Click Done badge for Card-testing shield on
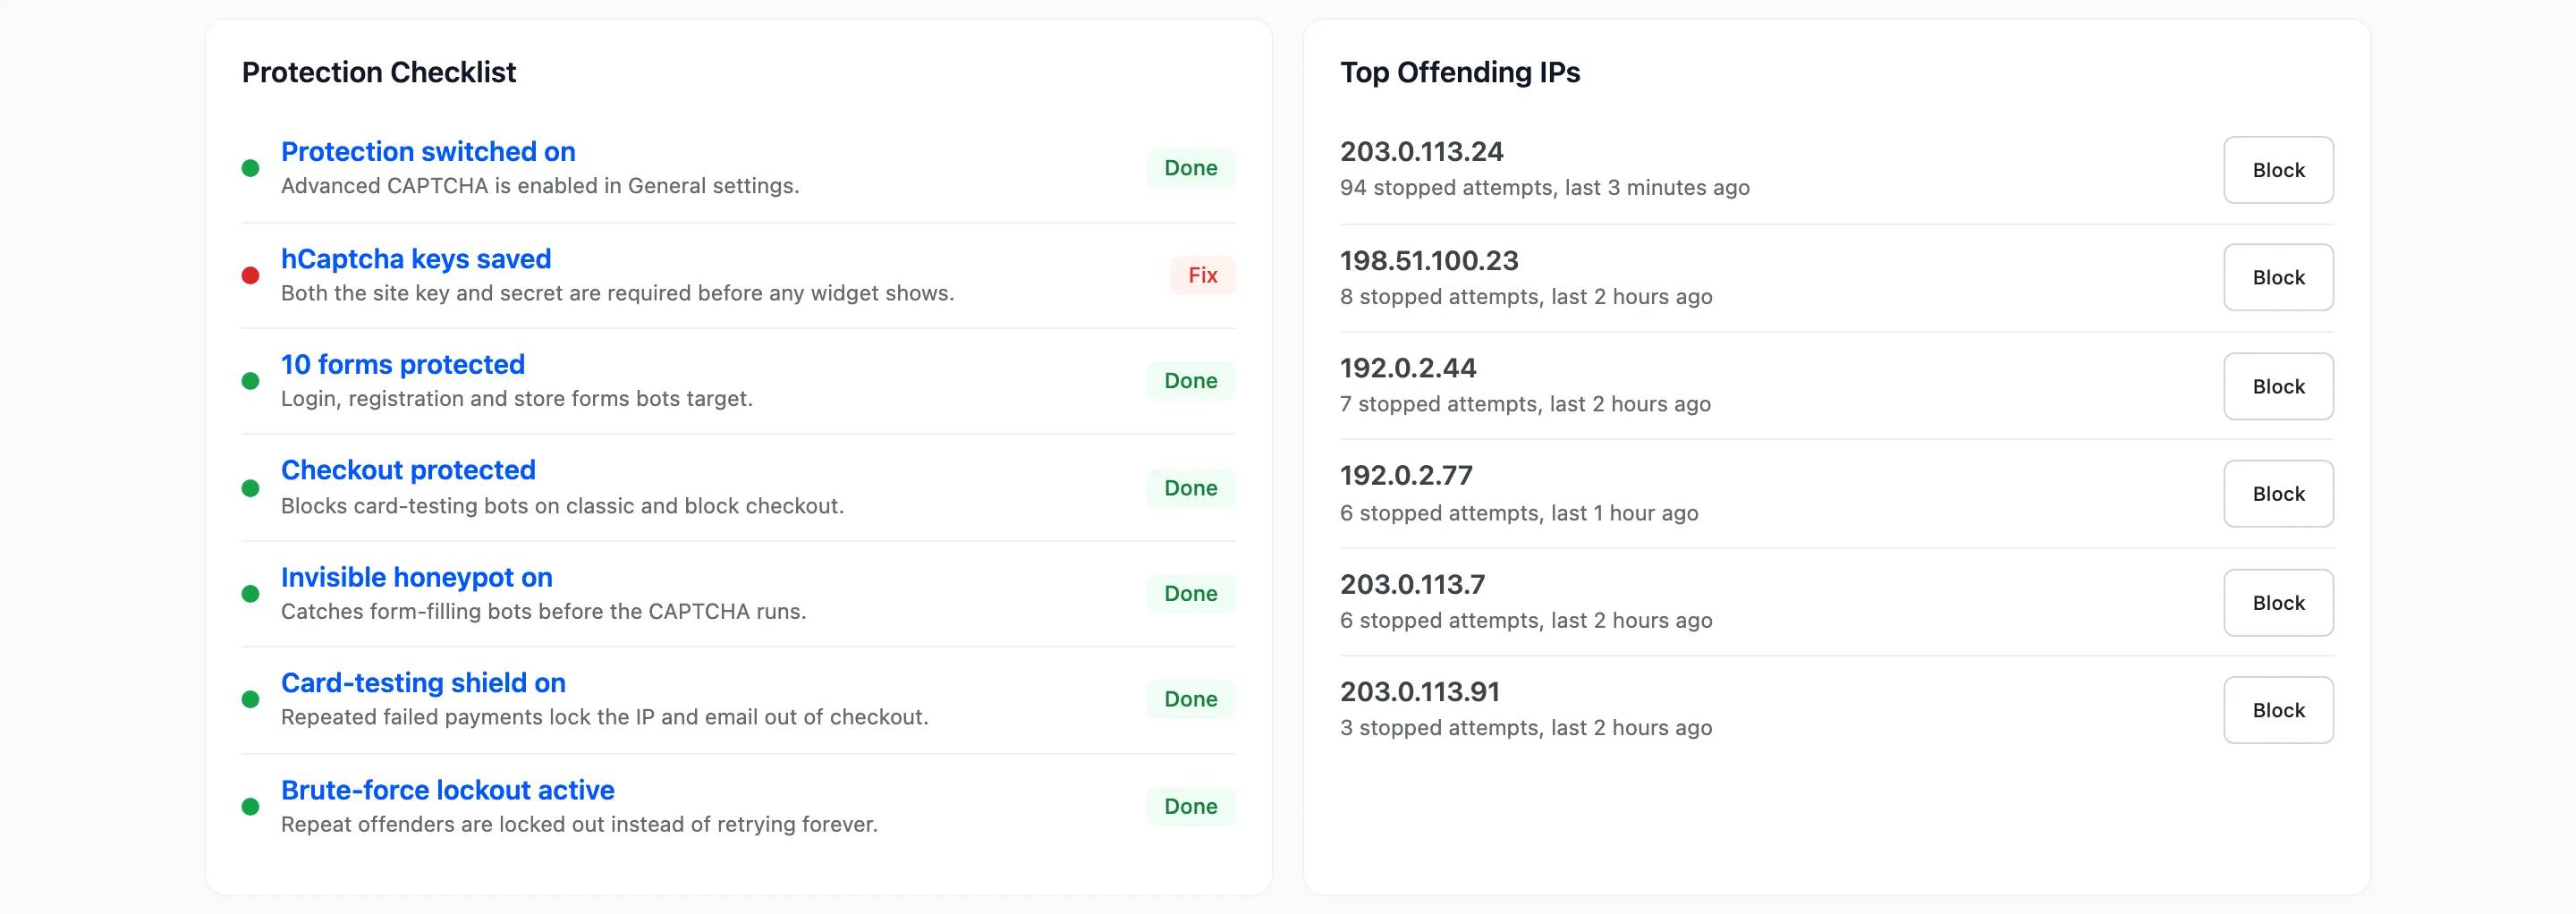The height and width of the screenshot is (914, 2576). click(x=1191, y=699)
